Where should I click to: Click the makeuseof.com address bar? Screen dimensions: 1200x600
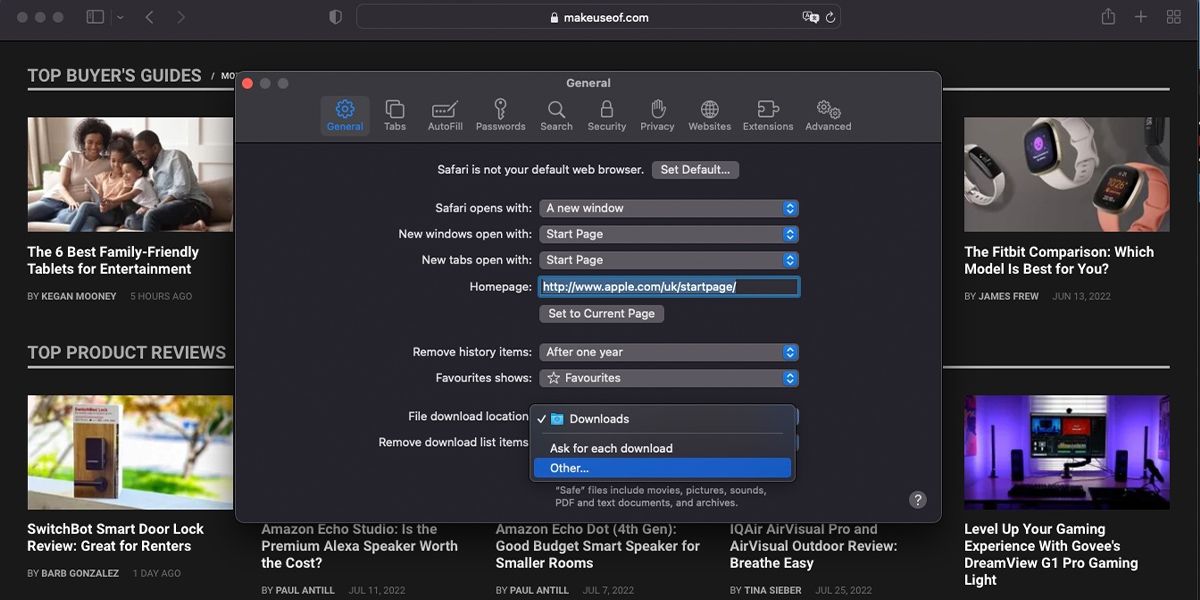coord(598,17)
